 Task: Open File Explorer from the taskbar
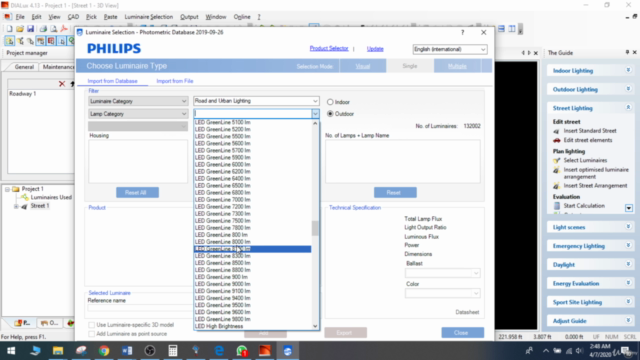click(x=58, y=351)
